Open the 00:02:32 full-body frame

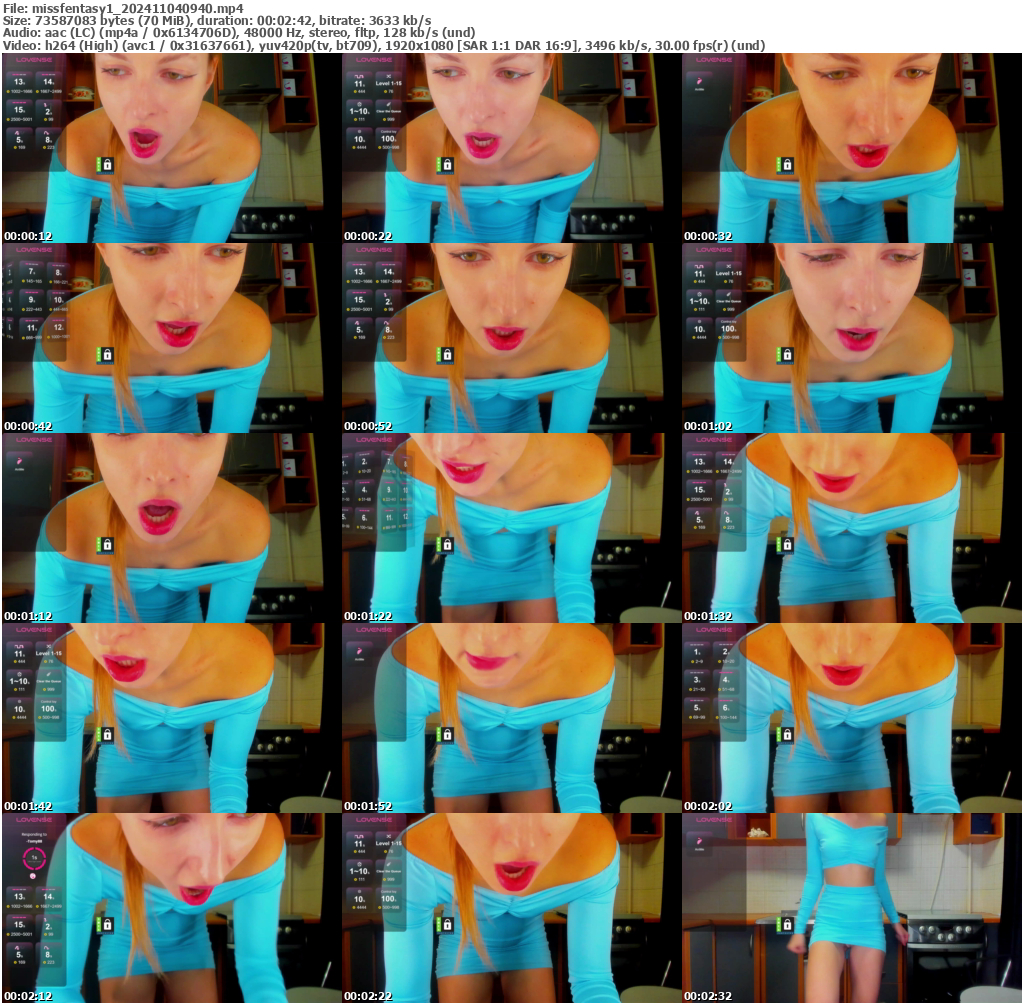click(850, 905)
